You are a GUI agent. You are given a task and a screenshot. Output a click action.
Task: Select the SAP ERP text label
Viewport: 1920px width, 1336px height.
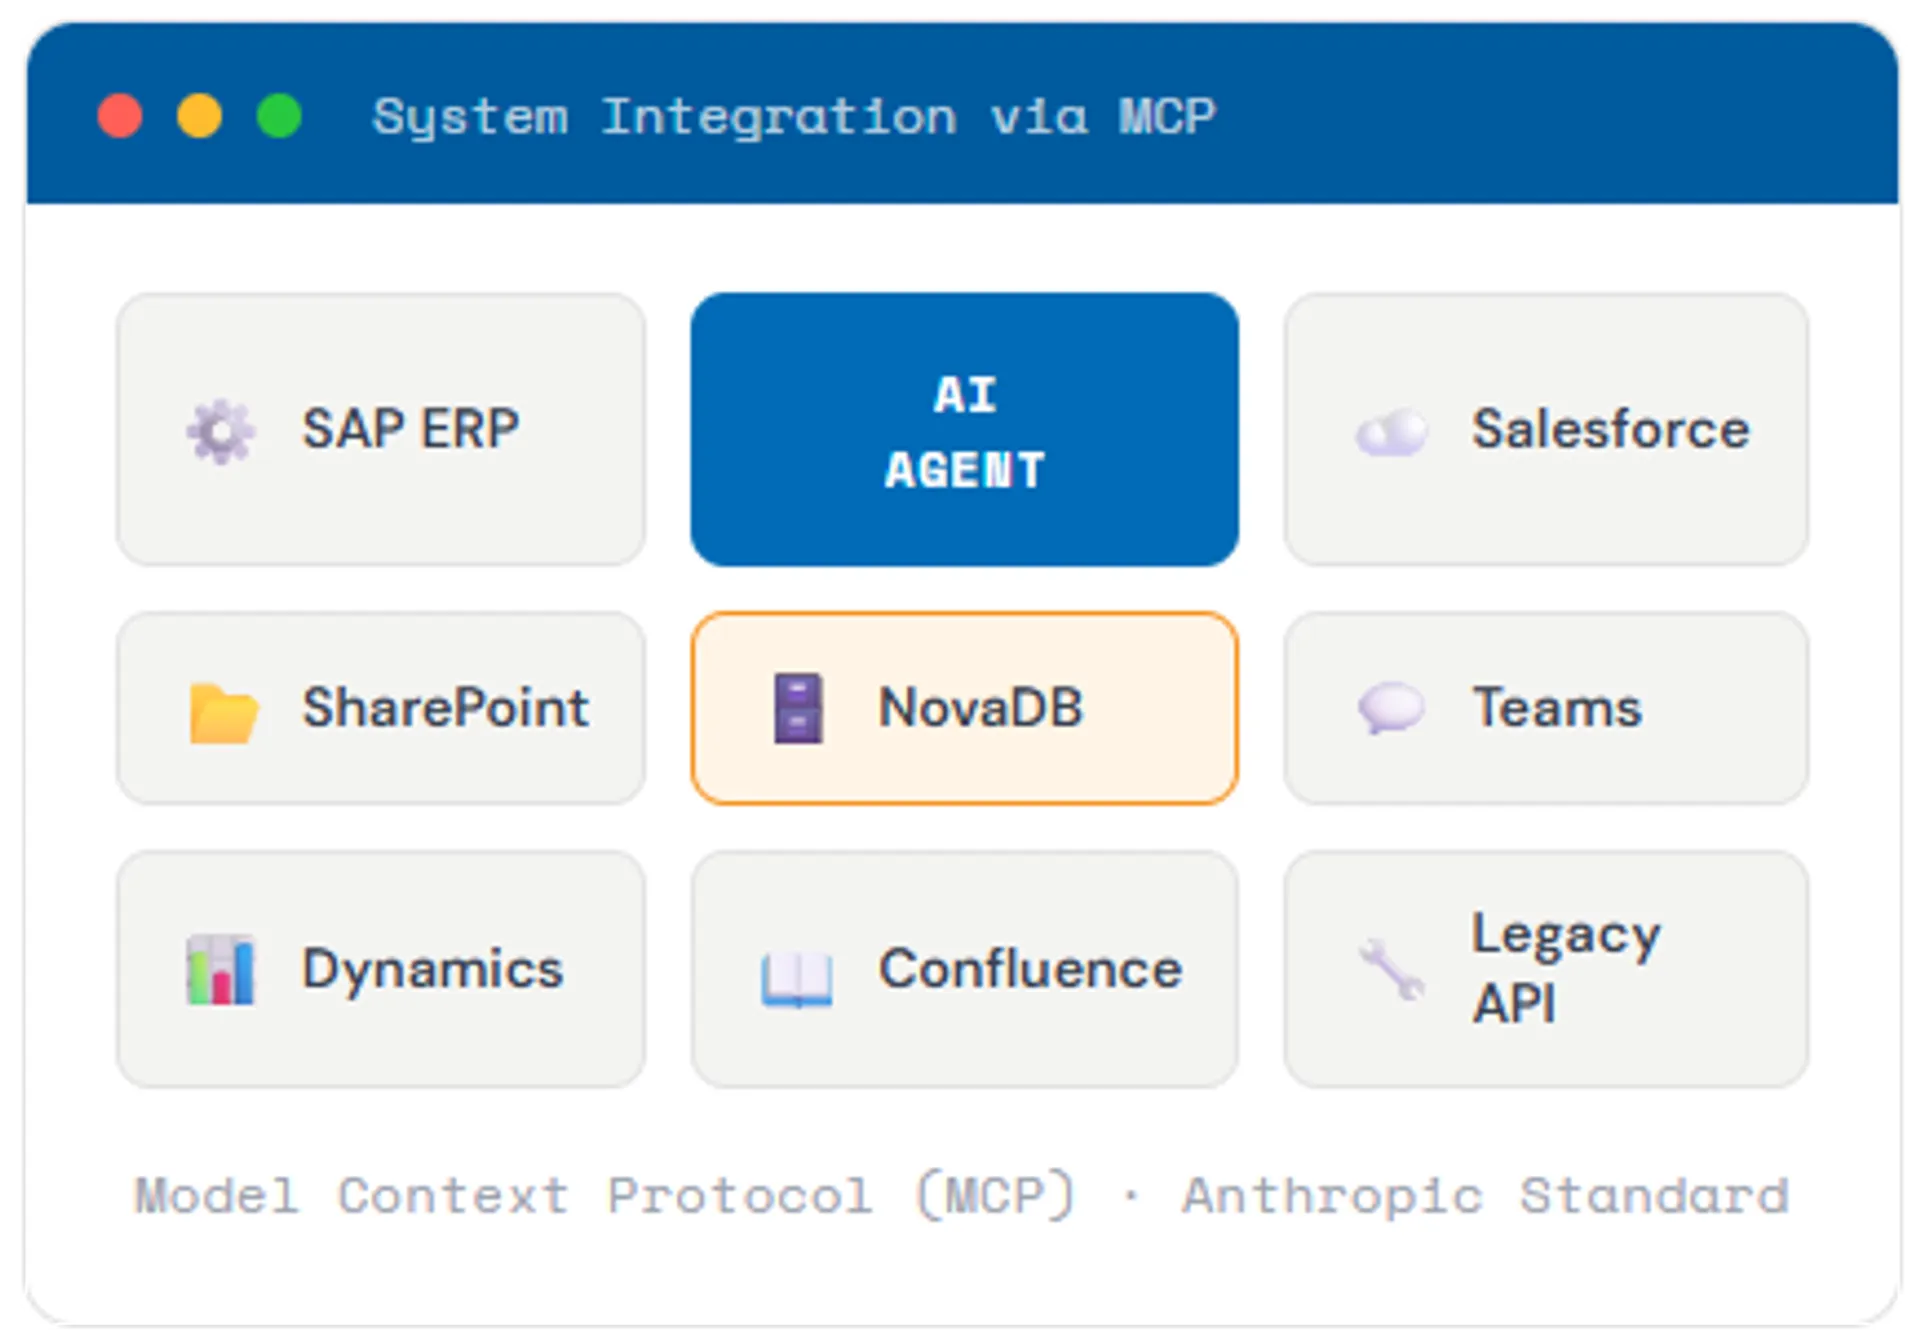coord(411,429)
